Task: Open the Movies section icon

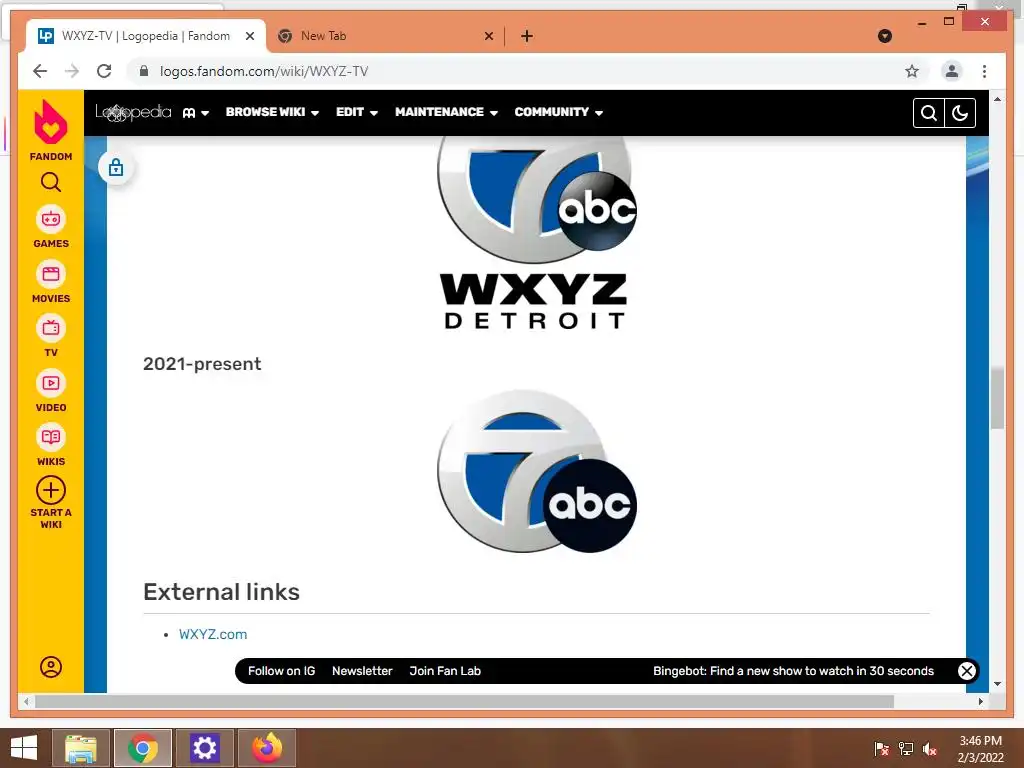Action: point(51,274)
